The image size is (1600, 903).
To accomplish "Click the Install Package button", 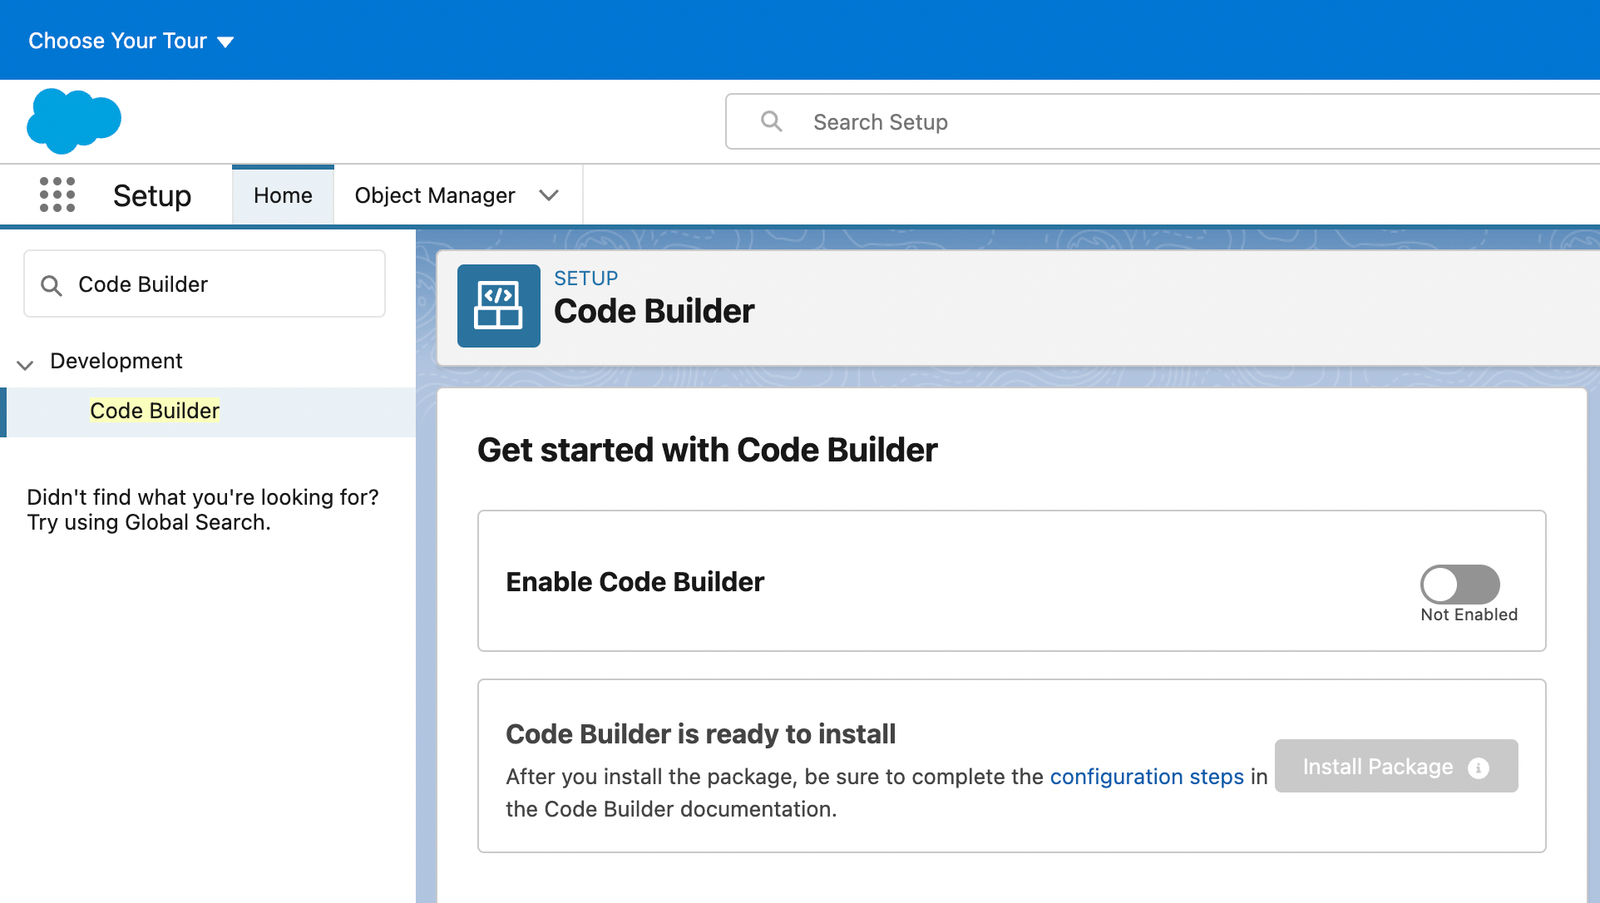I will (x=1378, y=767).
